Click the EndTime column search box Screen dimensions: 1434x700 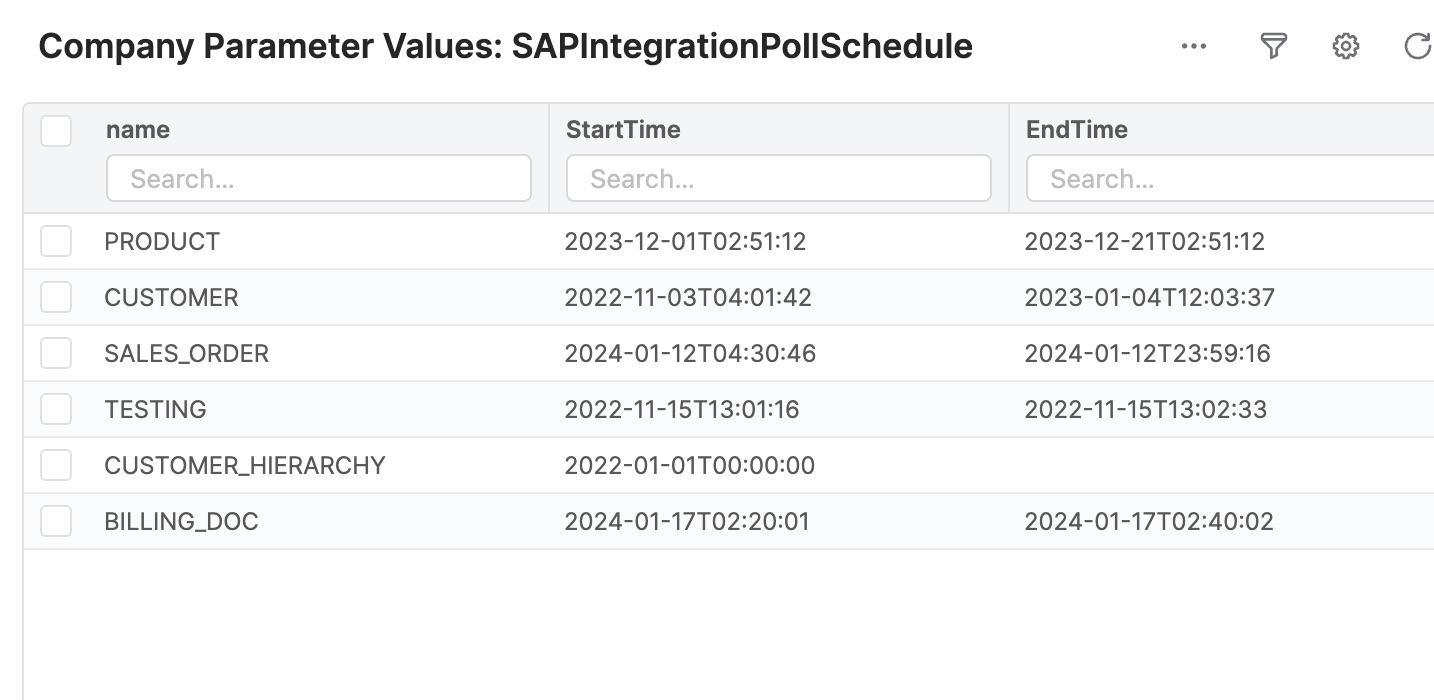point(1230,179)
